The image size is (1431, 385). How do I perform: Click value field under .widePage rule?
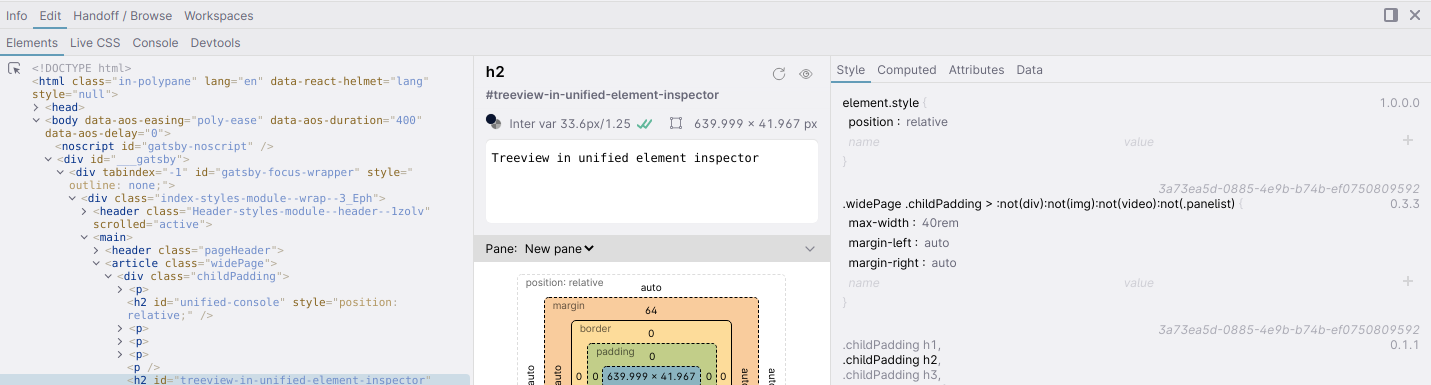(x=1139, y=283)
